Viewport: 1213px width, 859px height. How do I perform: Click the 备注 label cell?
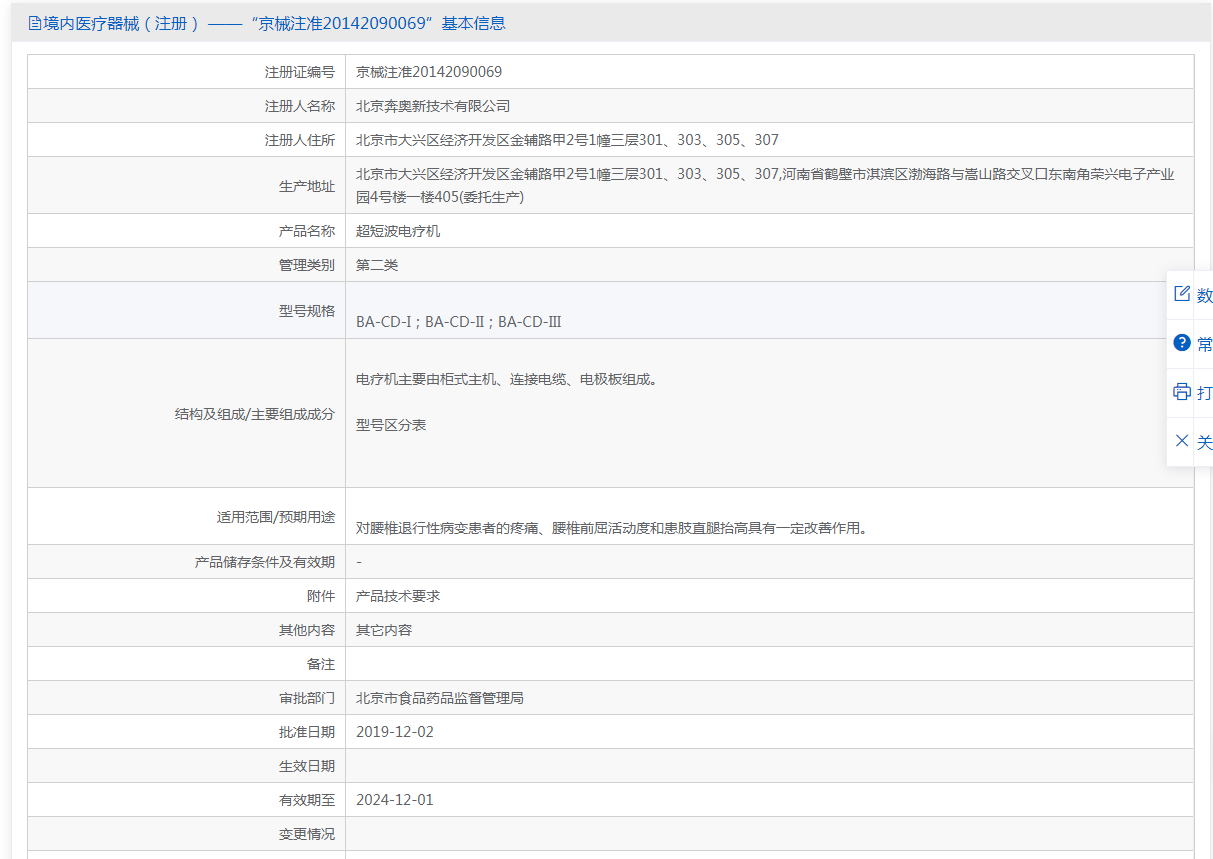point(186,664)
